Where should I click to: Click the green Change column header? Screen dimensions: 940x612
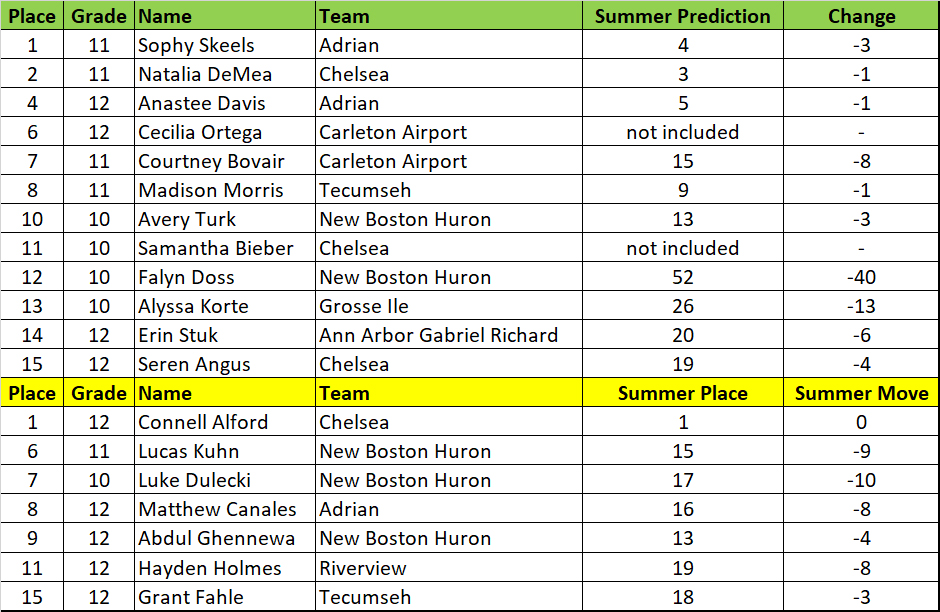click(x=861, y=16)
